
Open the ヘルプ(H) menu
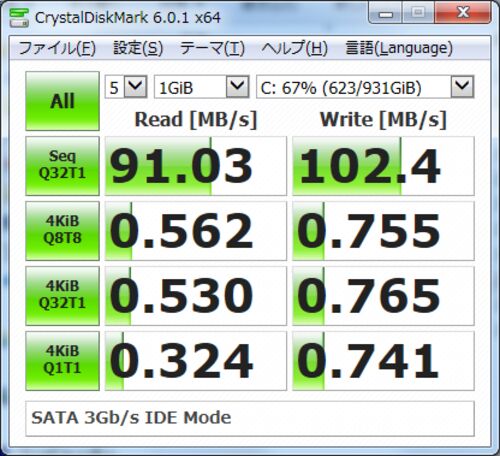[295, 48]
